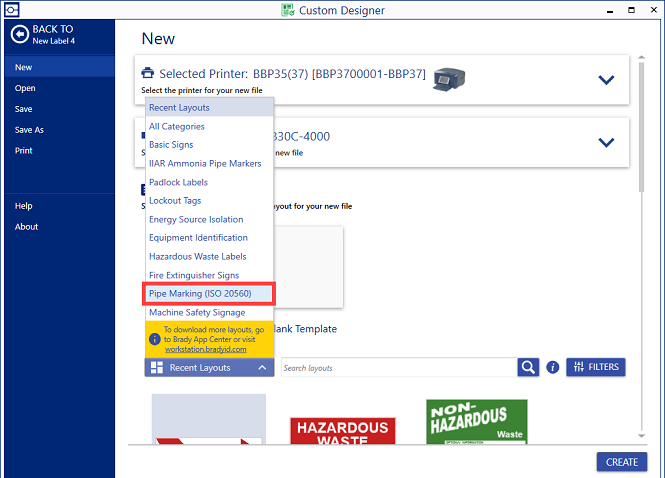Viewport: 665px width, 478px height.
Task: Choose Machine Safety Signage category
Action: click(210, 312)
